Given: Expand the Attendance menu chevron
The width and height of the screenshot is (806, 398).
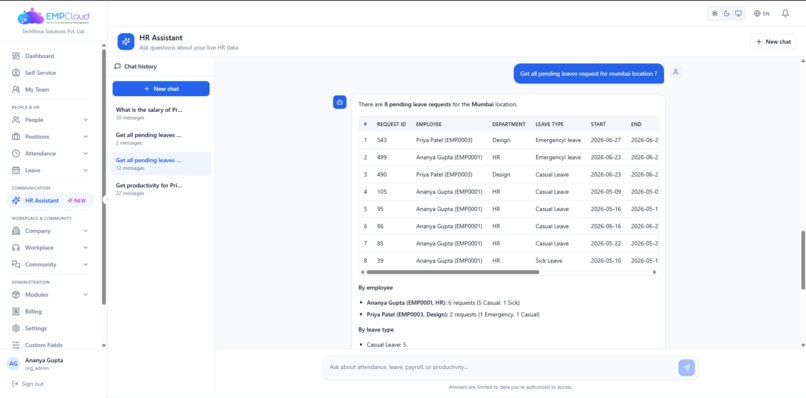Looking at the screenshot, I should [x=85, y=153].
